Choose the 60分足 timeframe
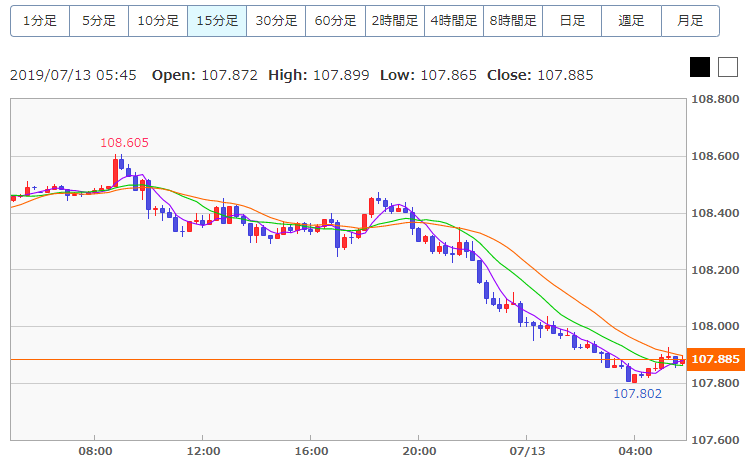Viewport: 754px width, 470px height. (336, 21)
